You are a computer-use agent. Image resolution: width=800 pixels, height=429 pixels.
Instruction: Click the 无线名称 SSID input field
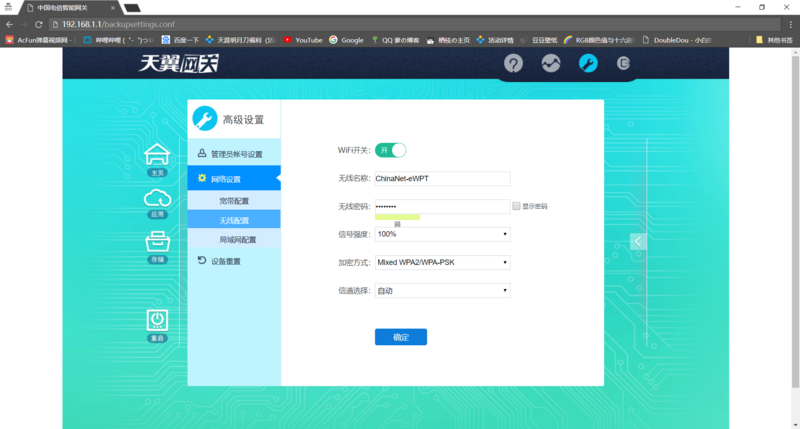pyautogui.click(x=442, y=179)
